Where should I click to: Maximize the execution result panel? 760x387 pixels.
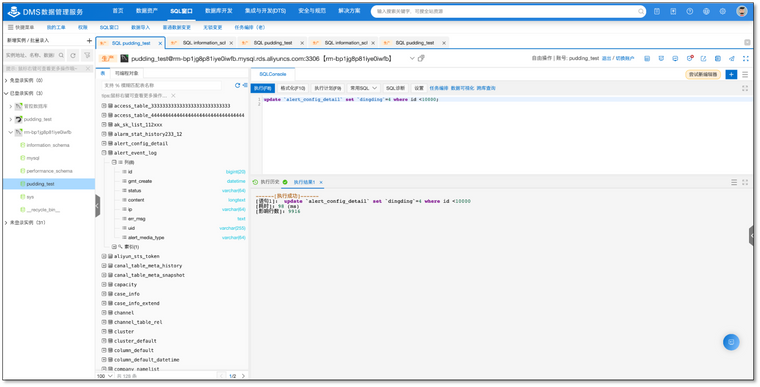[745, 182]
